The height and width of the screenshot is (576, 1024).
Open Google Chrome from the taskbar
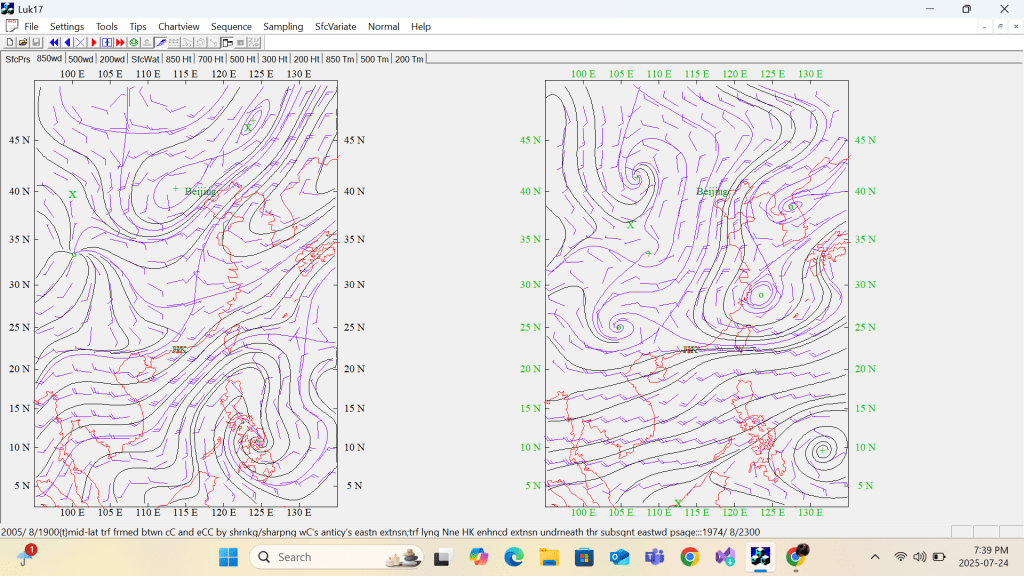[689, 557]
